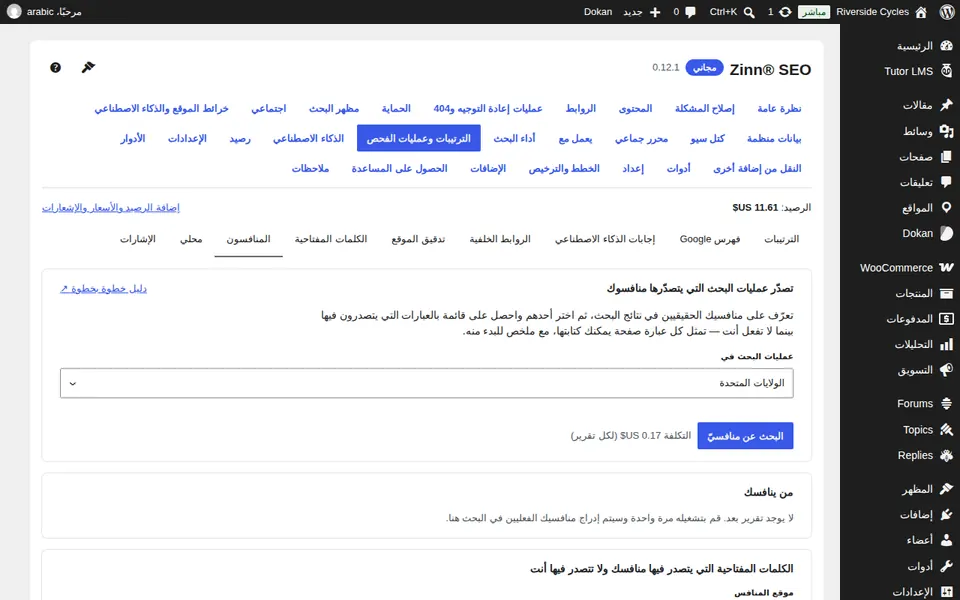Click the plus icon next to جديد
This screenshot has width=960, height=600.
pos(654,12)
